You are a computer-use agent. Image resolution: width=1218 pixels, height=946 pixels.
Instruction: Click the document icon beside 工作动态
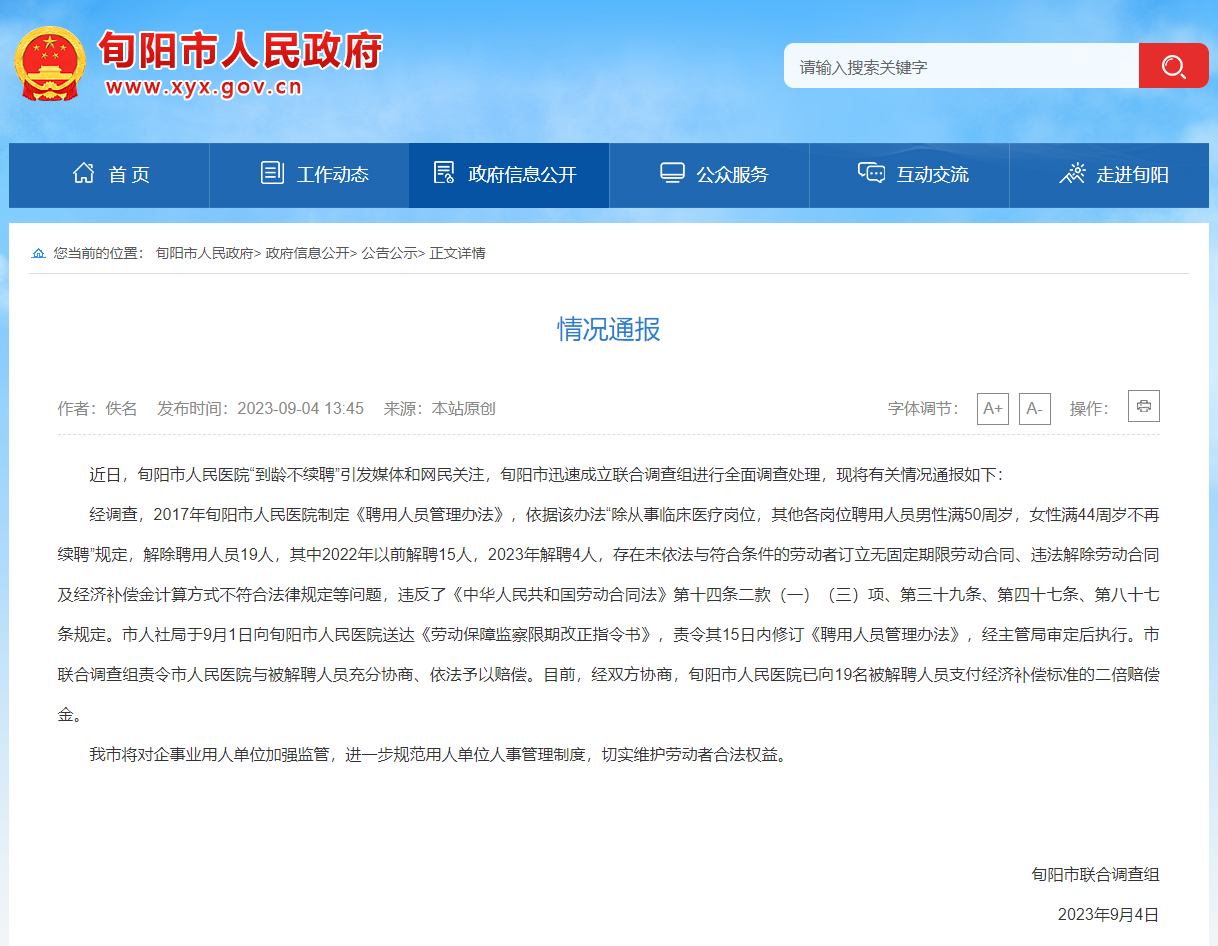[272, 173]
